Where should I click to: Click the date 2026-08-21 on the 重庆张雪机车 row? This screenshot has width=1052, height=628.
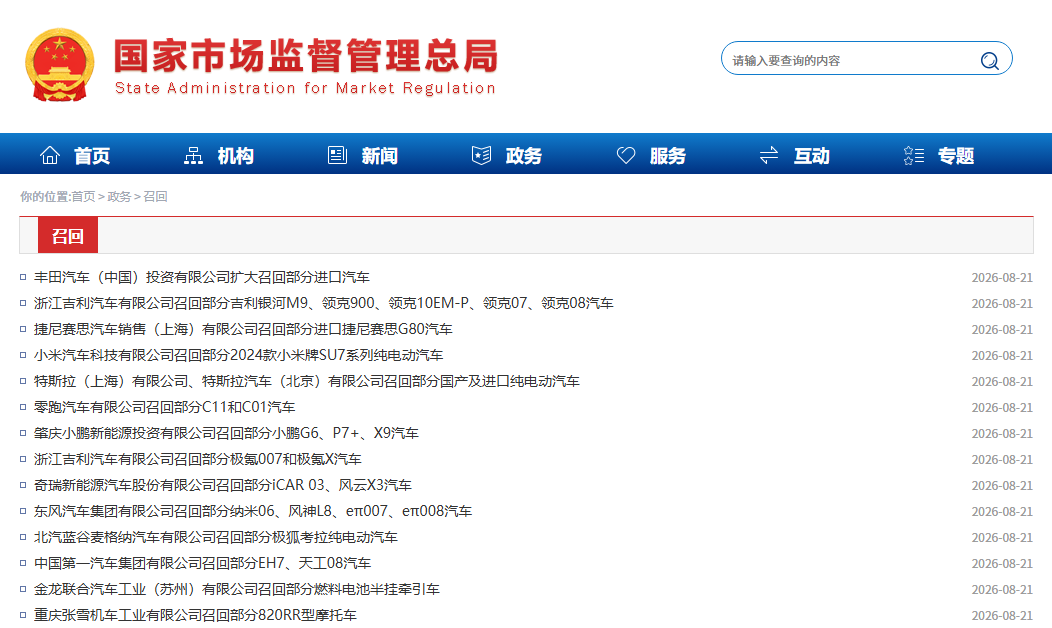point(1002,616)
